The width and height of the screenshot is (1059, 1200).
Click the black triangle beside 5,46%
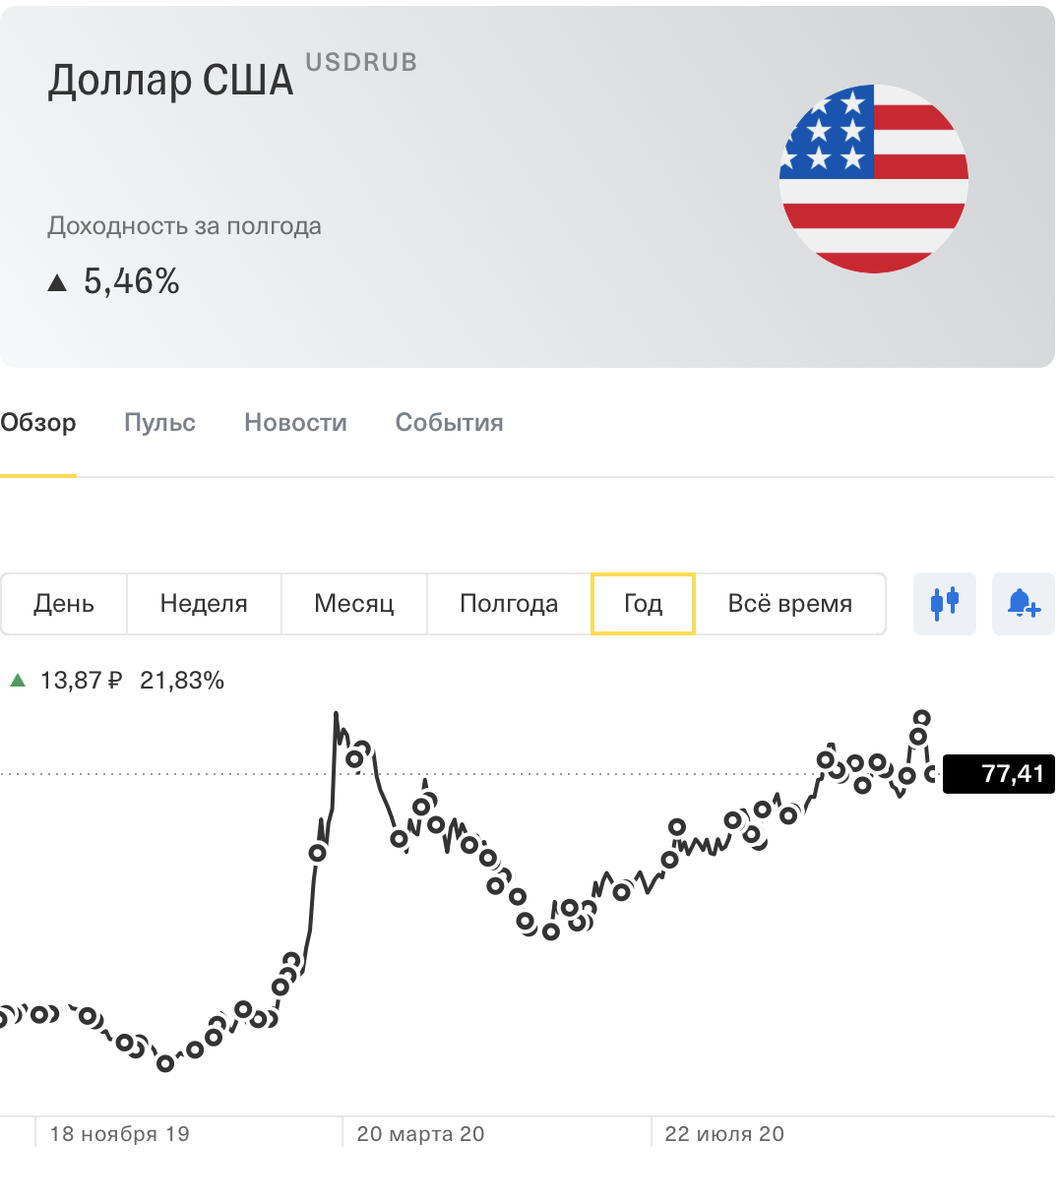tap(57, 283)
